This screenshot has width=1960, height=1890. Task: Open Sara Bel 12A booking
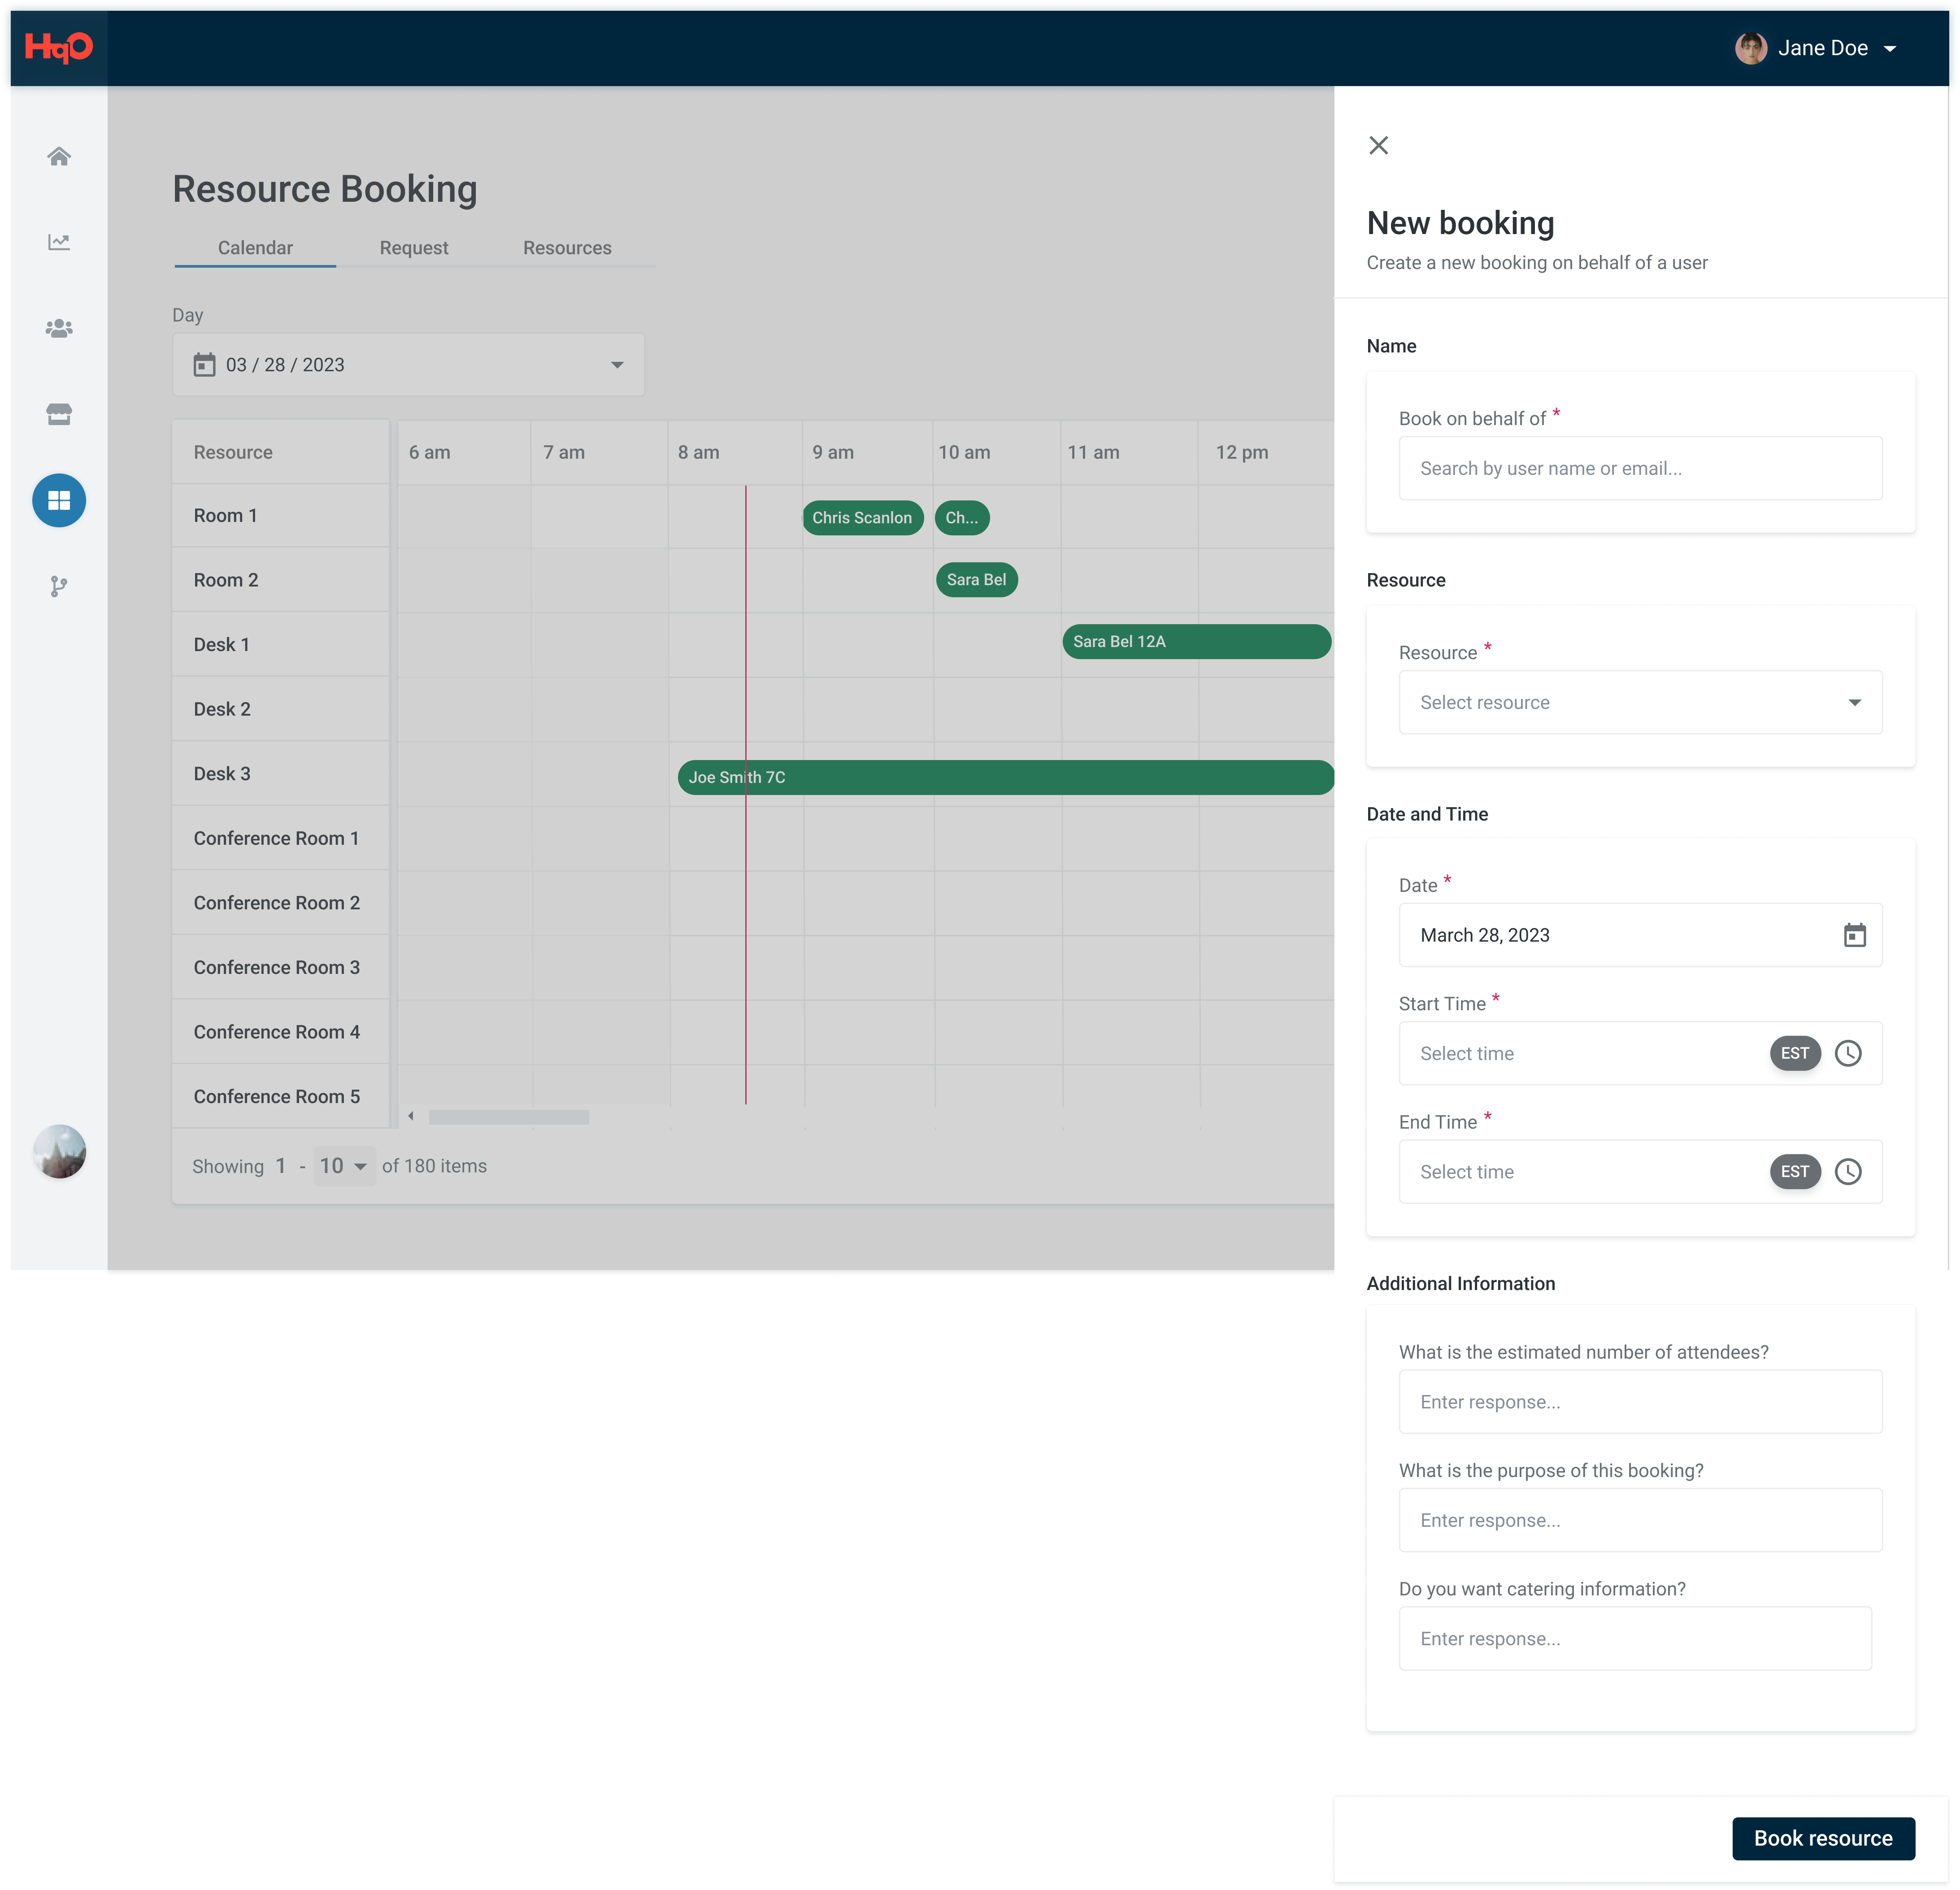pyautogui.click(x=1196, y=641)
